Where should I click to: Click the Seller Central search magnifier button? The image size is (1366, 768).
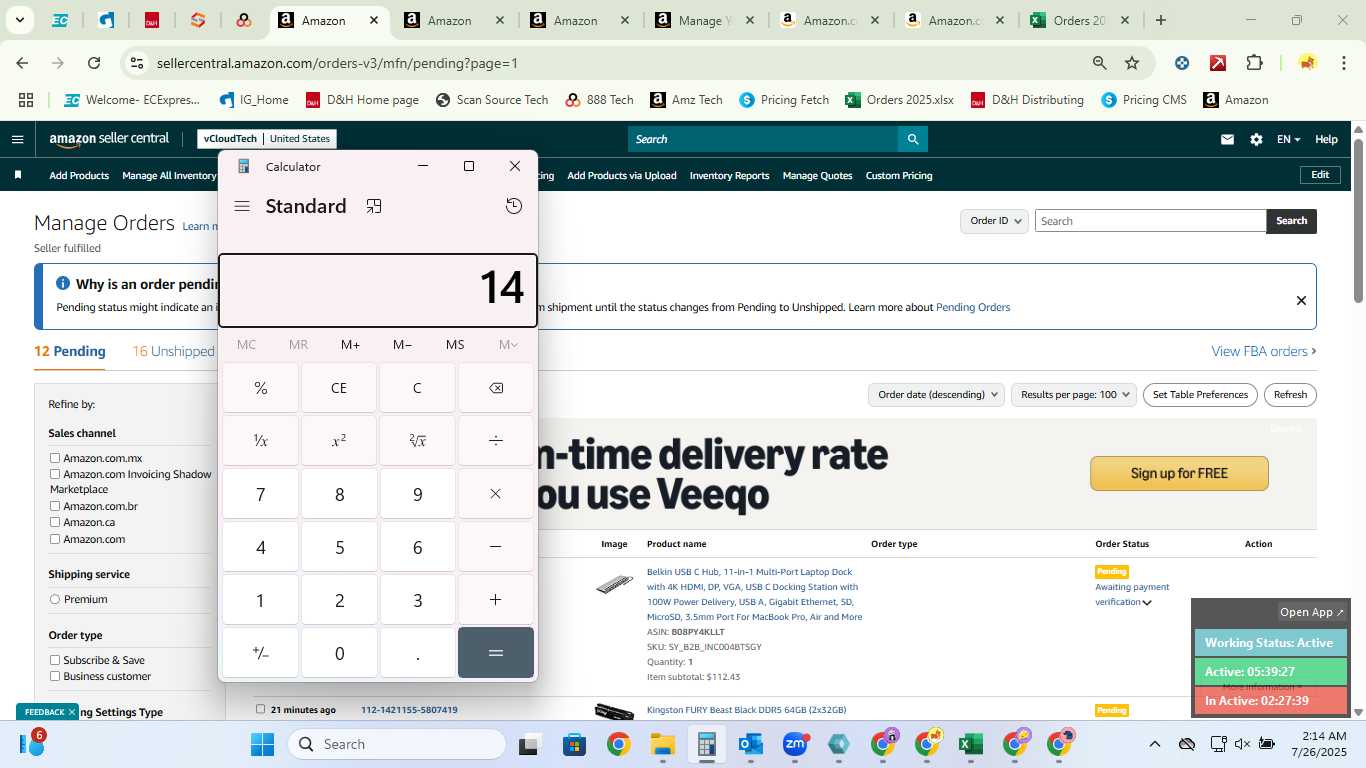click(912, 139)
